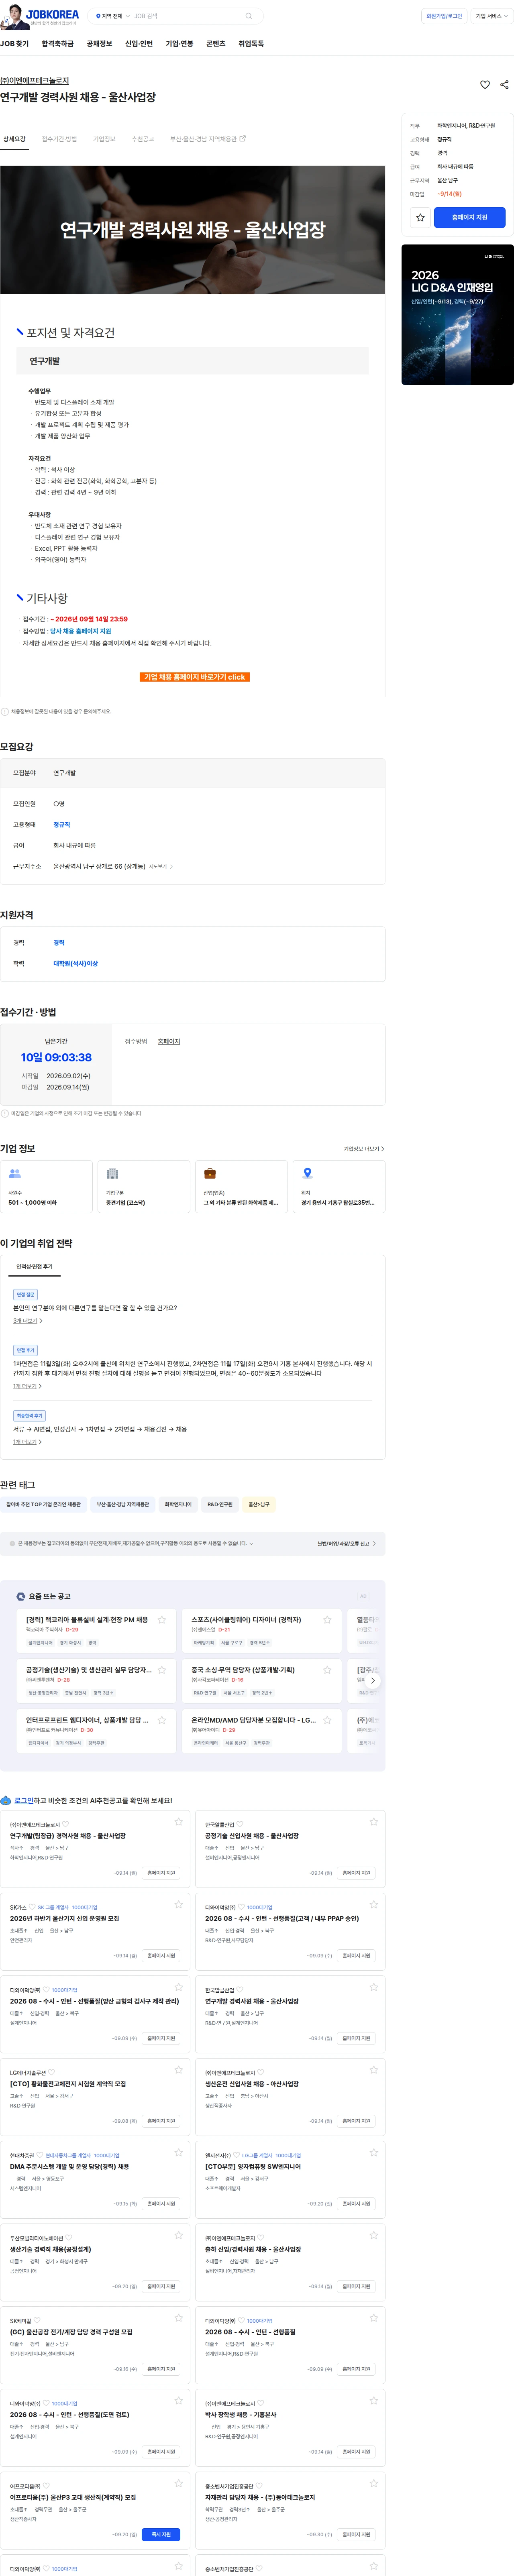
Task: Click external link icon of 부산·울산·경남 tab
Action: (x=243, y=139)
